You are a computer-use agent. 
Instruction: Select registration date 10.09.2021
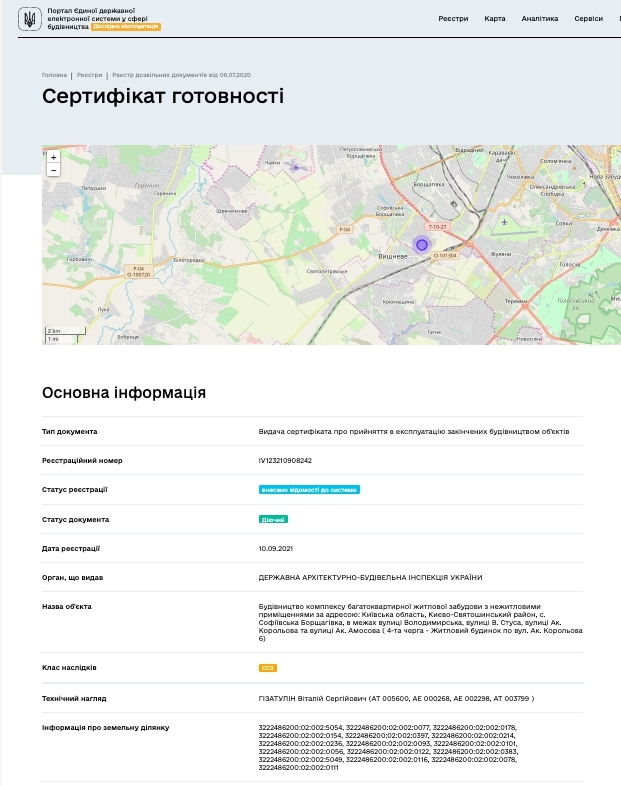(276, 549)
